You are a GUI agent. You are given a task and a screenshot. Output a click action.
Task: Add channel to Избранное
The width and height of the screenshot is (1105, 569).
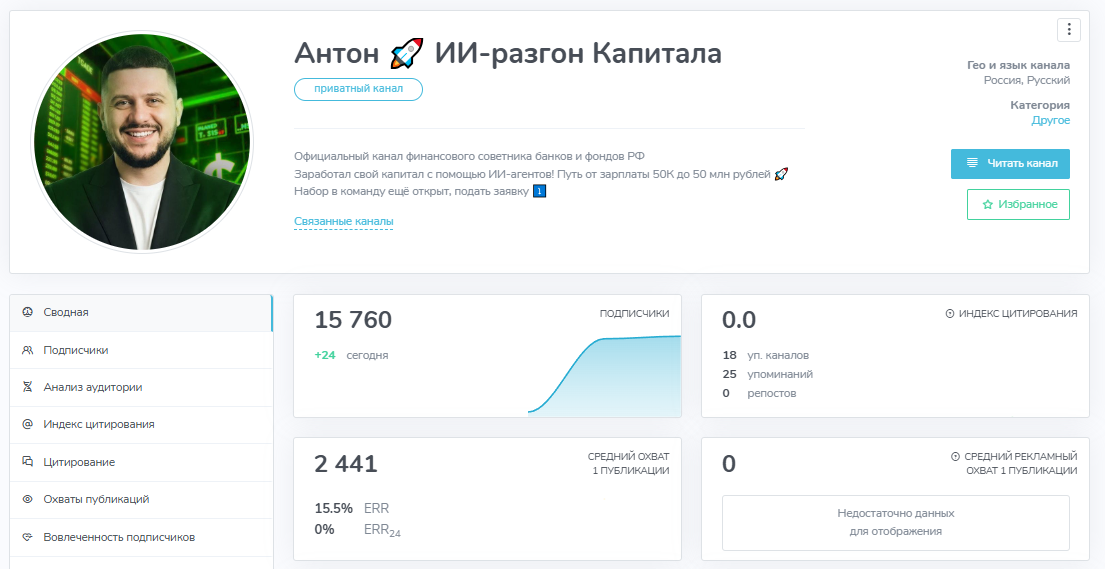pyautogui.click(x=1018, y=204)
